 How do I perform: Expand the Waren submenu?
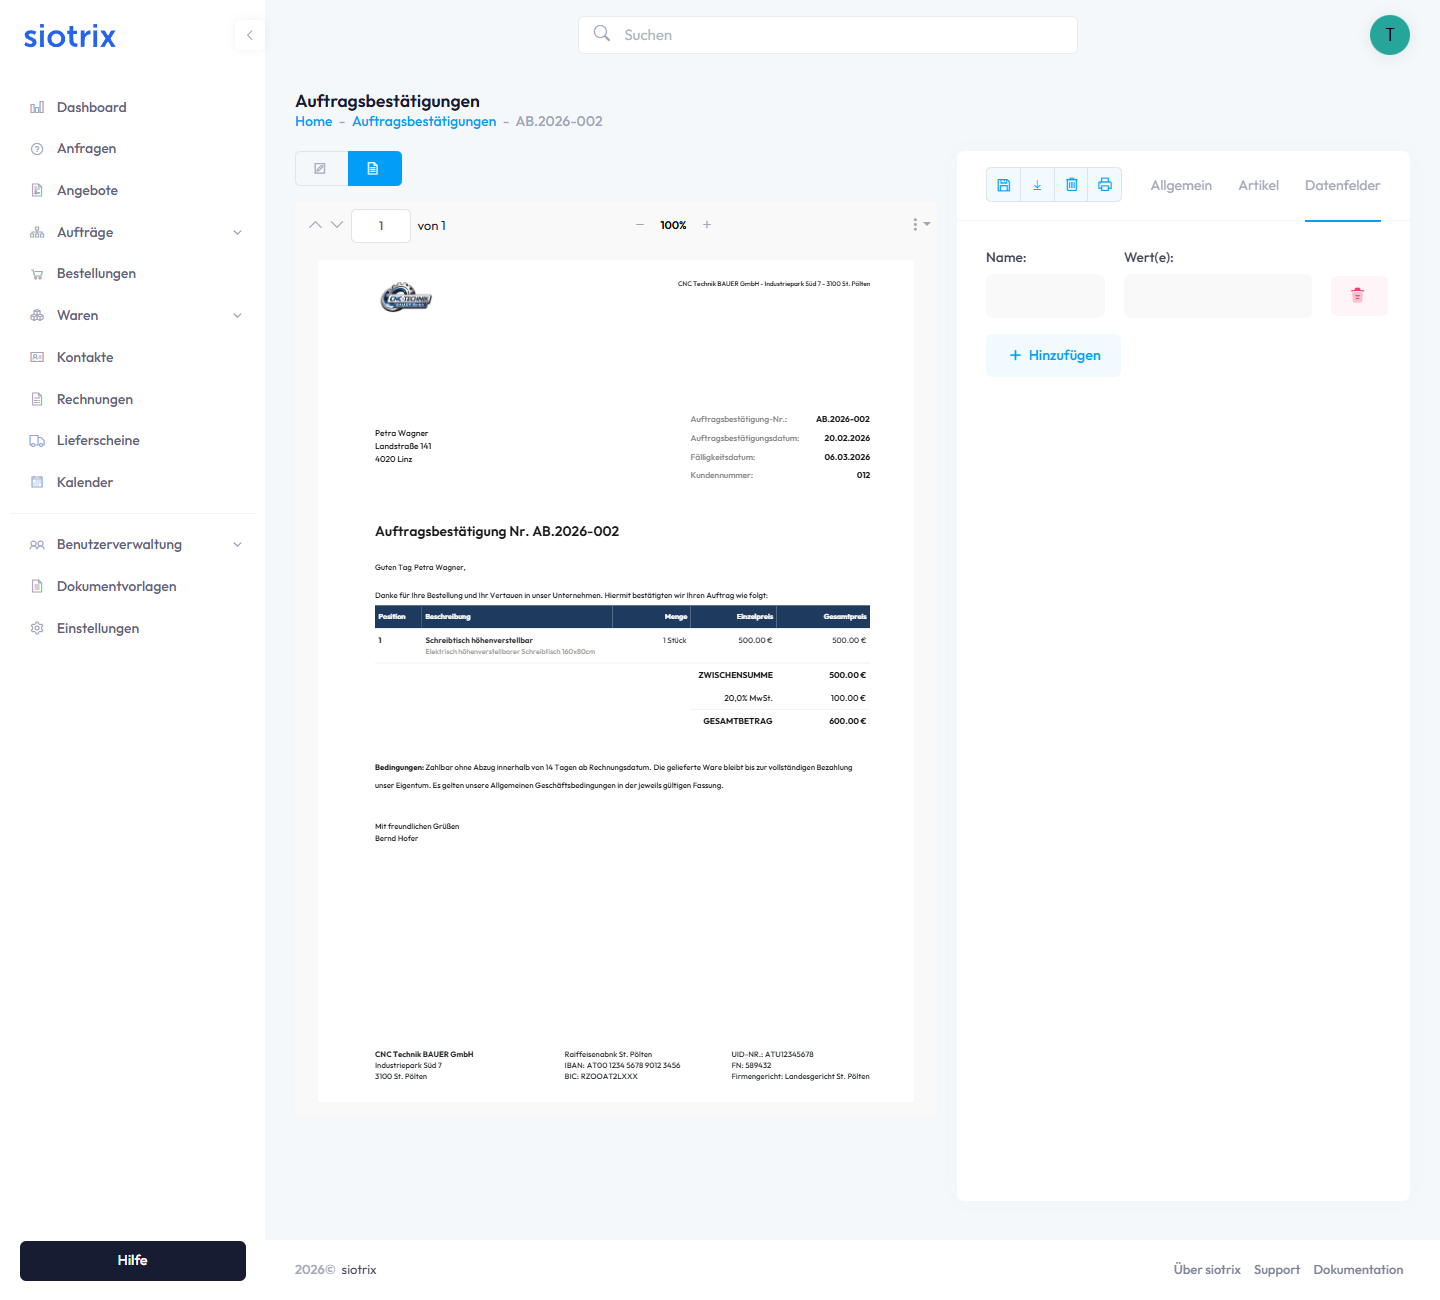237,316
